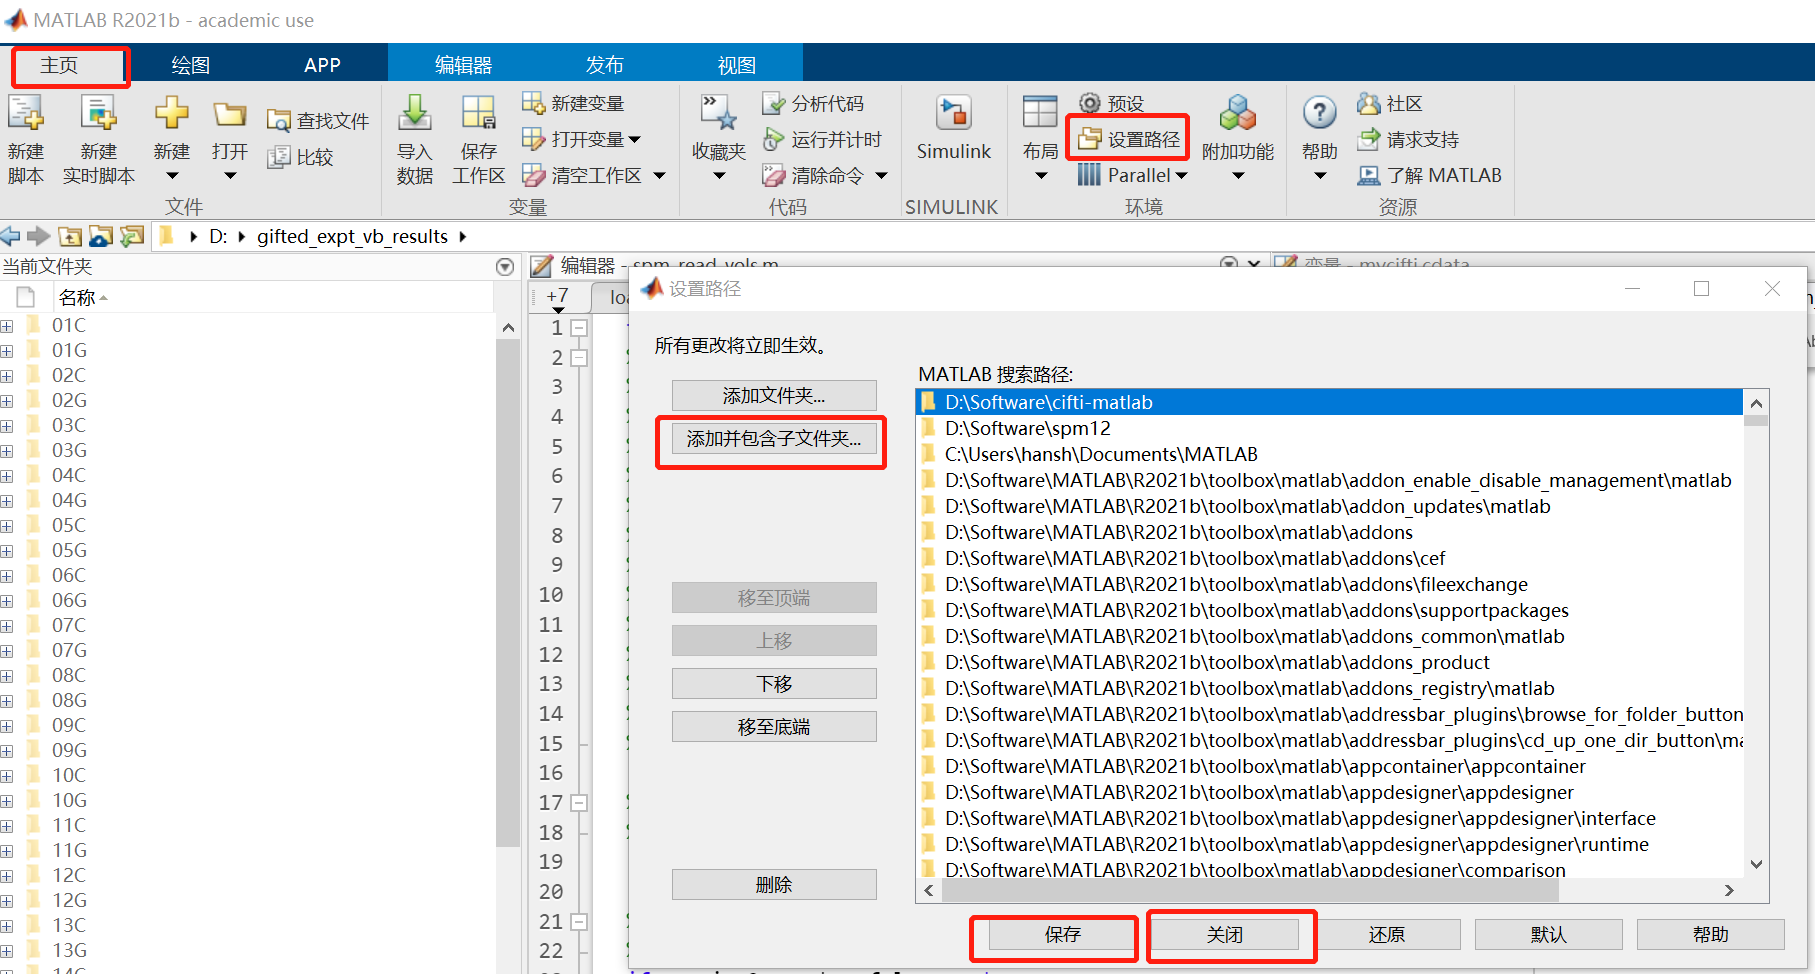Switch to the APP ribbon tab
Screen dimensions: 1815x974
(x=322, y=64)
